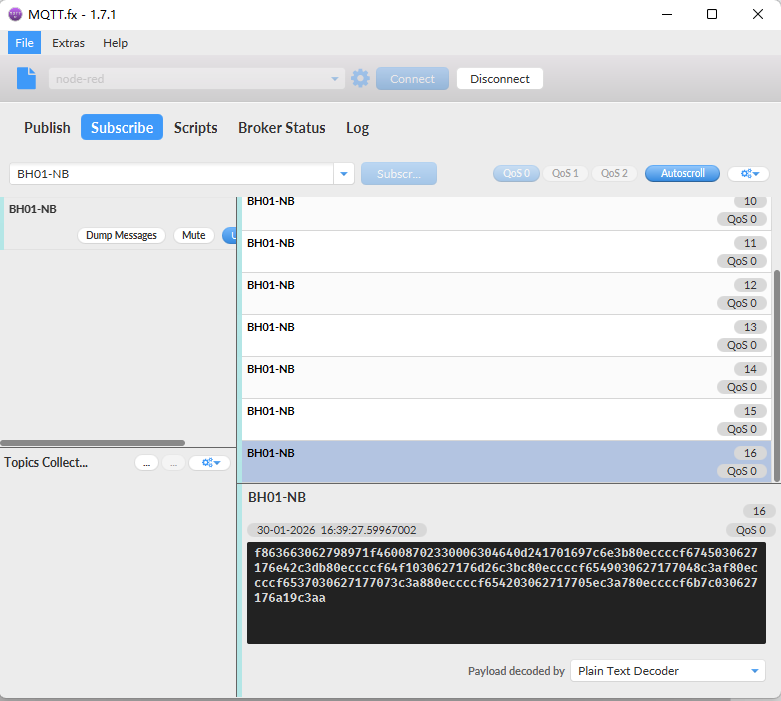Click BH01-NB title in message detail pane
Image resolution: width=781 pixels, height=701 pixels.
277,497
